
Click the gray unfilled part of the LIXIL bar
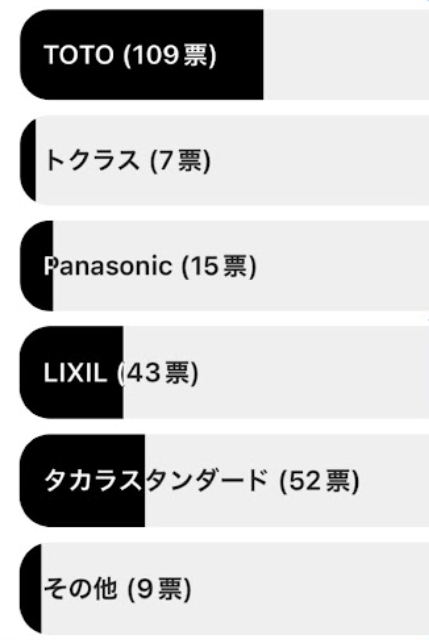click(276, 372)
